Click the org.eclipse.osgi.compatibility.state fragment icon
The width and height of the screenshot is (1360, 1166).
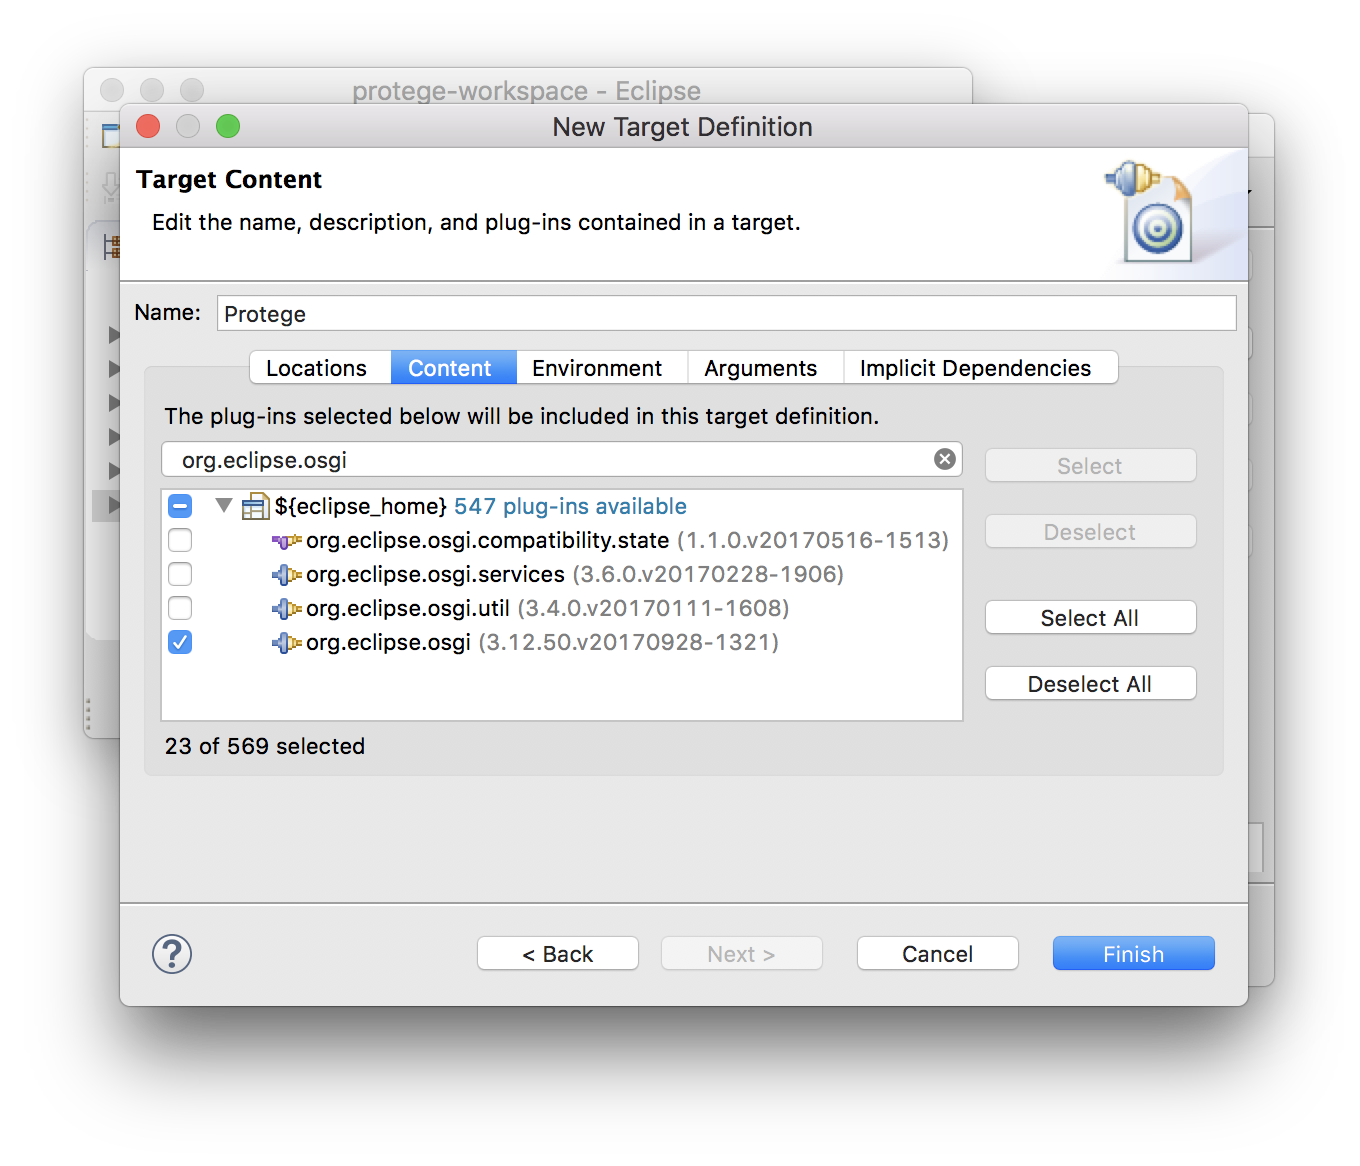pyautogui.click(x=287, y=541)
